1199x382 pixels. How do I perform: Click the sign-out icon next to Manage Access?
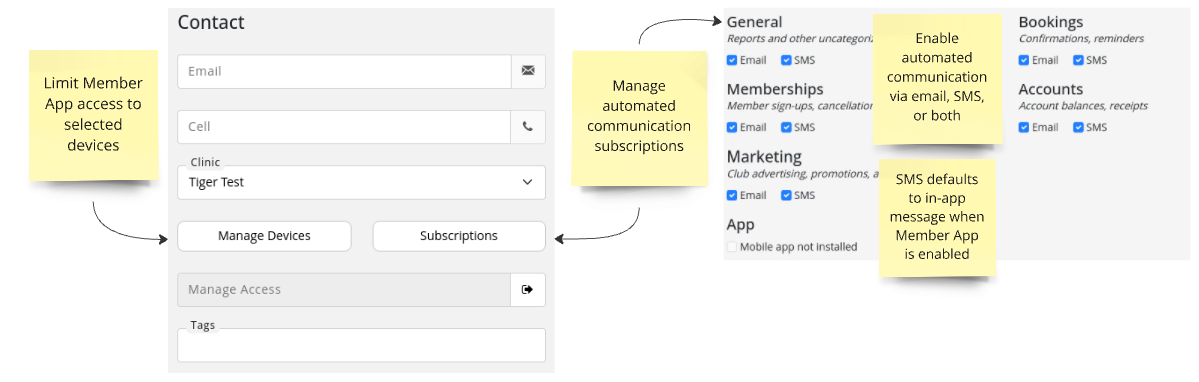tap(528, 290)
